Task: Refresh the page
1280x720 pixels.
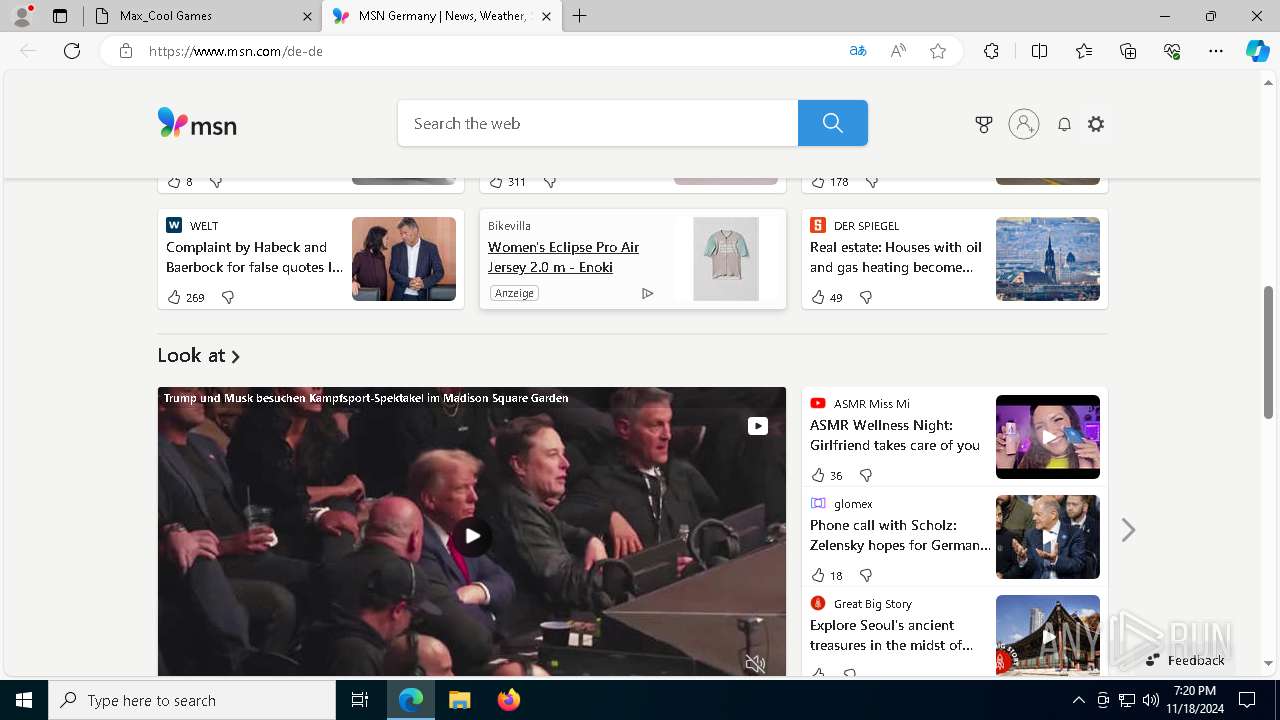Action: coord(72,51)
